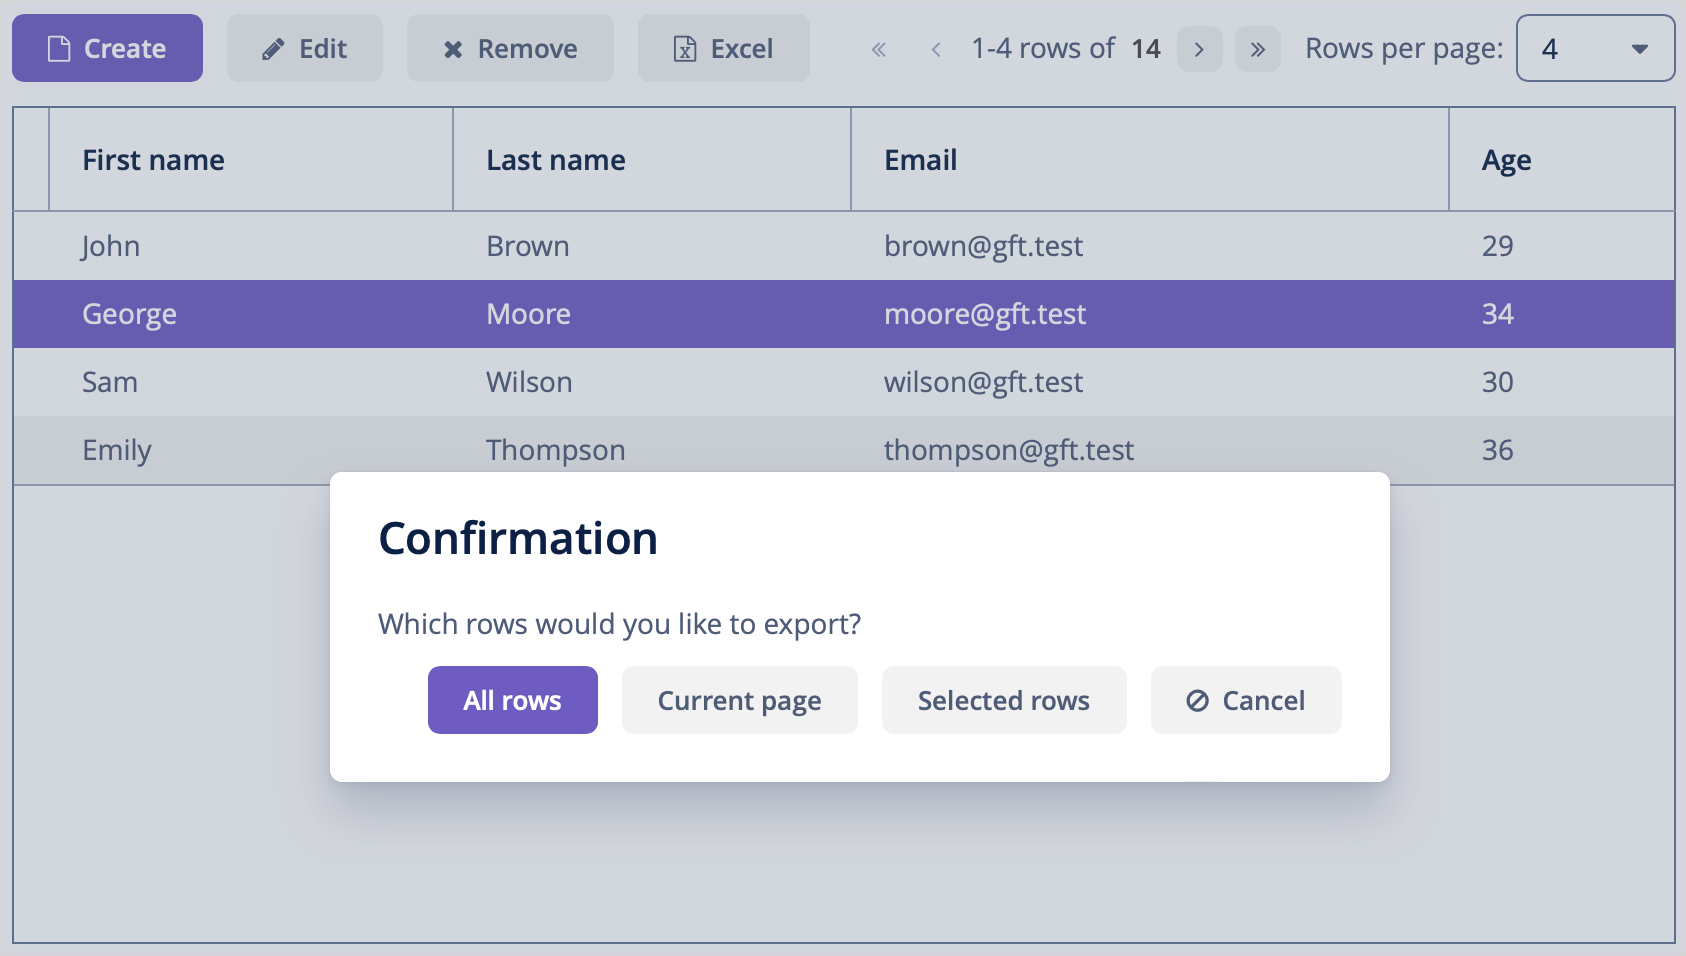The image size is (1686, 956).
Task: Click the Edit button
Action: 305,48
